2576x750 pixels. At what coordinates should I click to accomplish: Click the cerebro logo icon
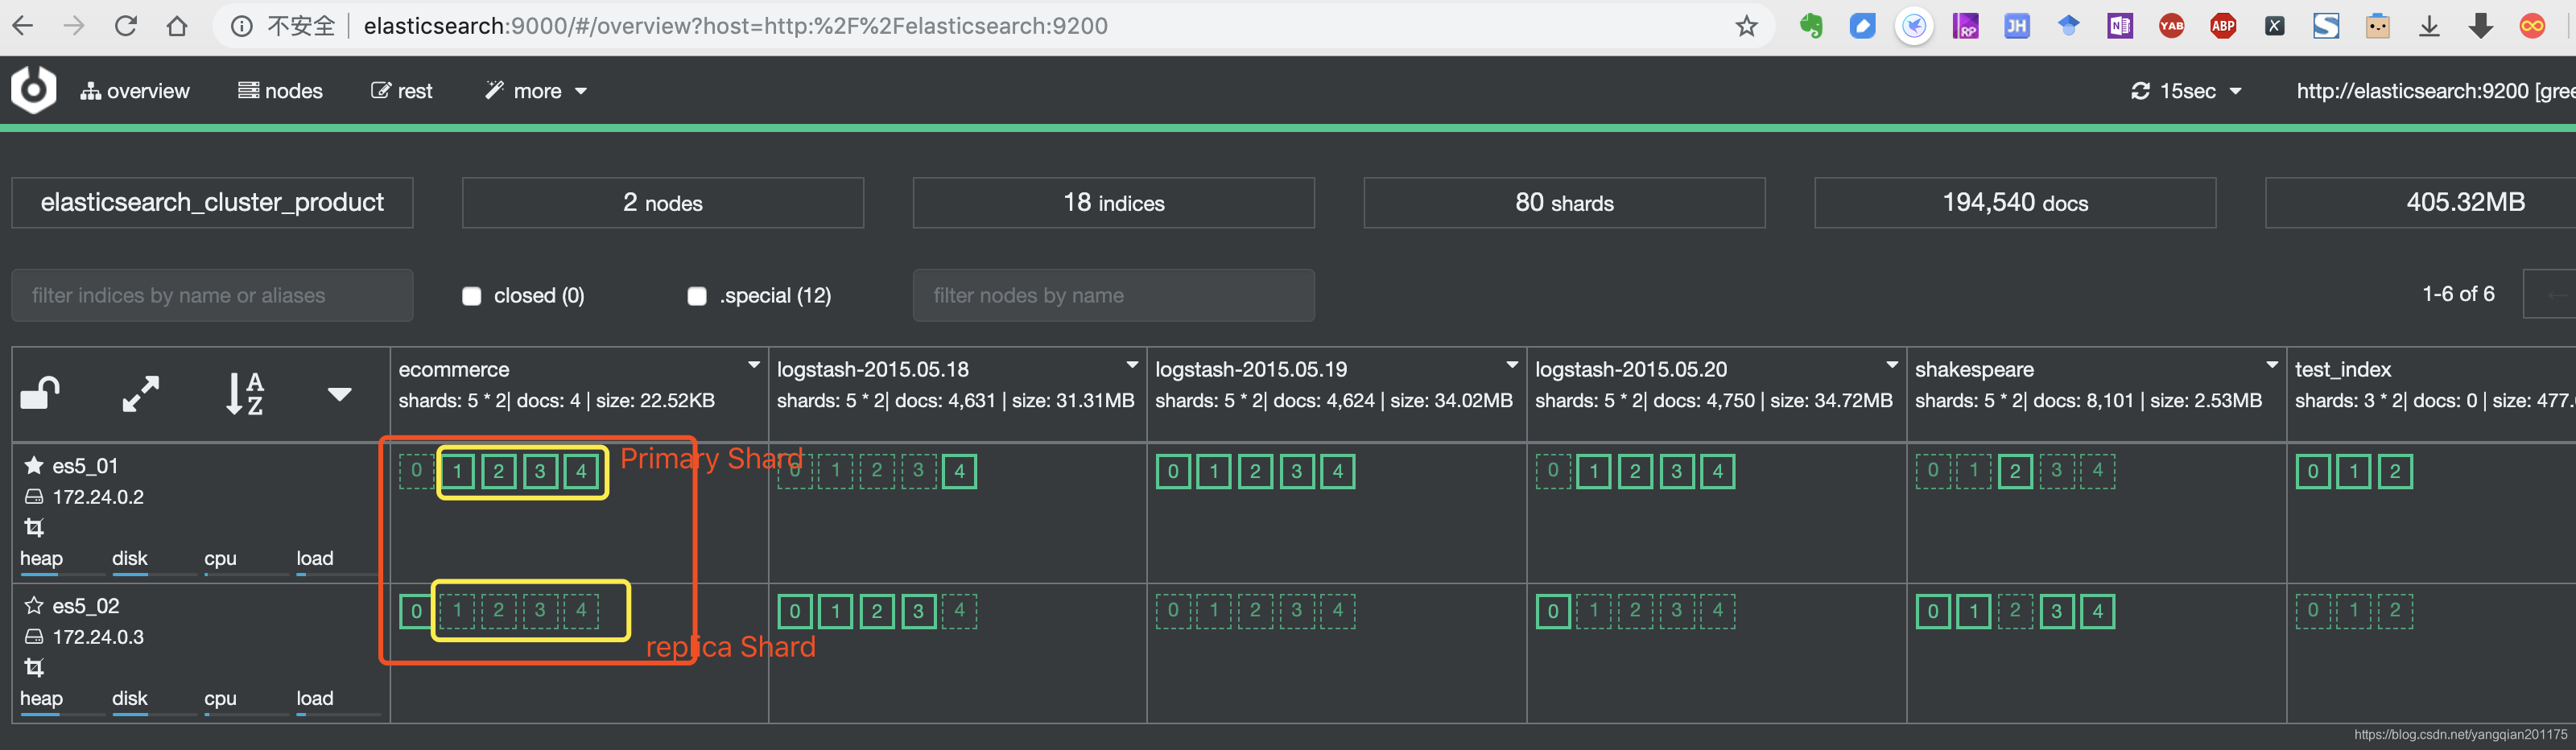click(x=33, y=90)
